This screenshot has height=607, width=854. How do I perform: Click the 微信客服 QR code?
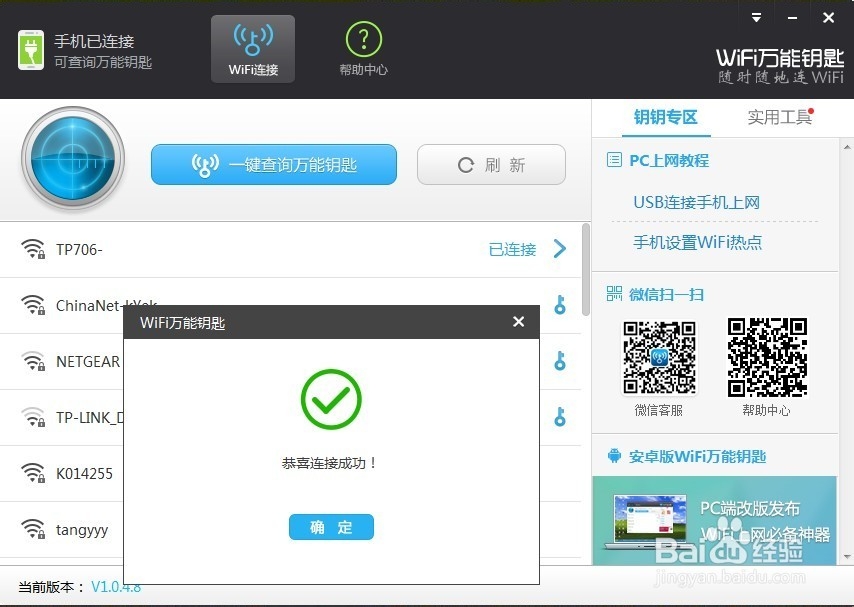(x=659, y=357)
